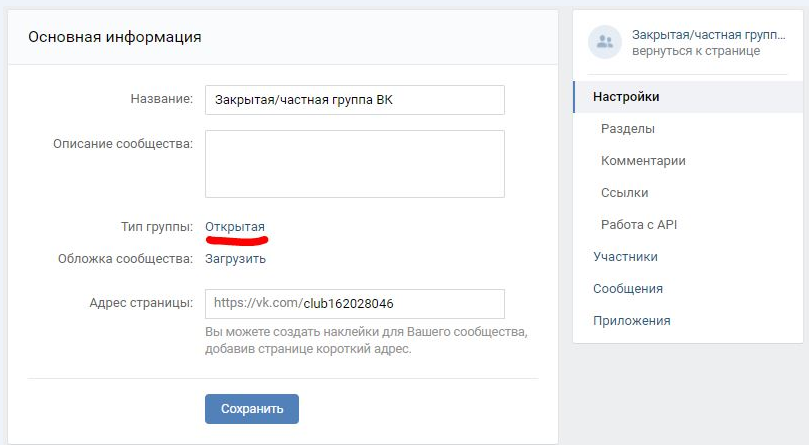Open the 'Открытая' group type dropdown

[x=235, y=227]
